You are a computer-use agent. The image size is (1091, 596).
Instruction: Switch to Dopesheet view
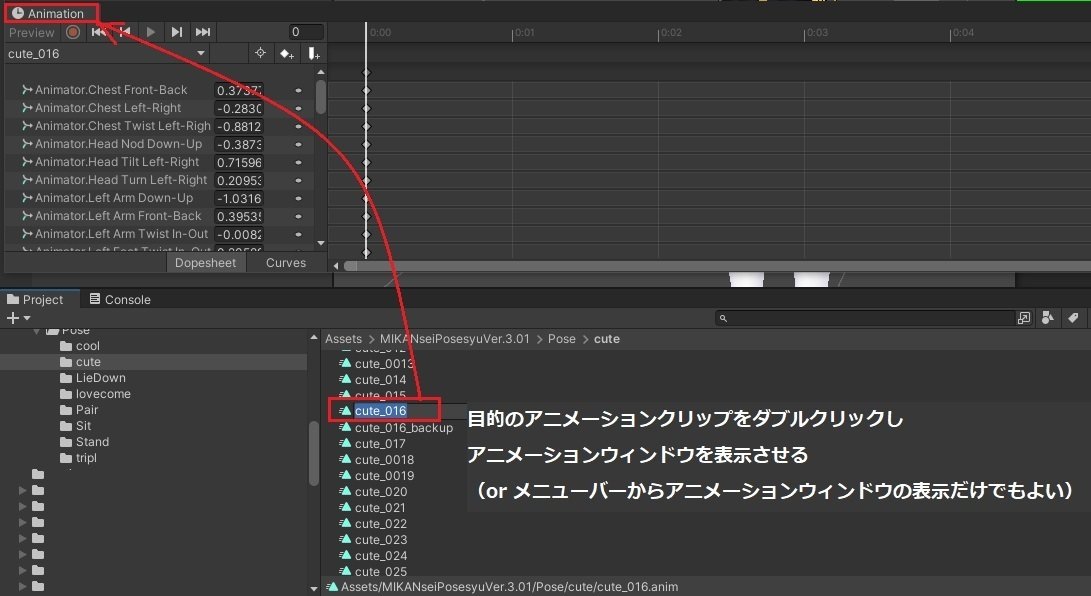pos(205,263)
